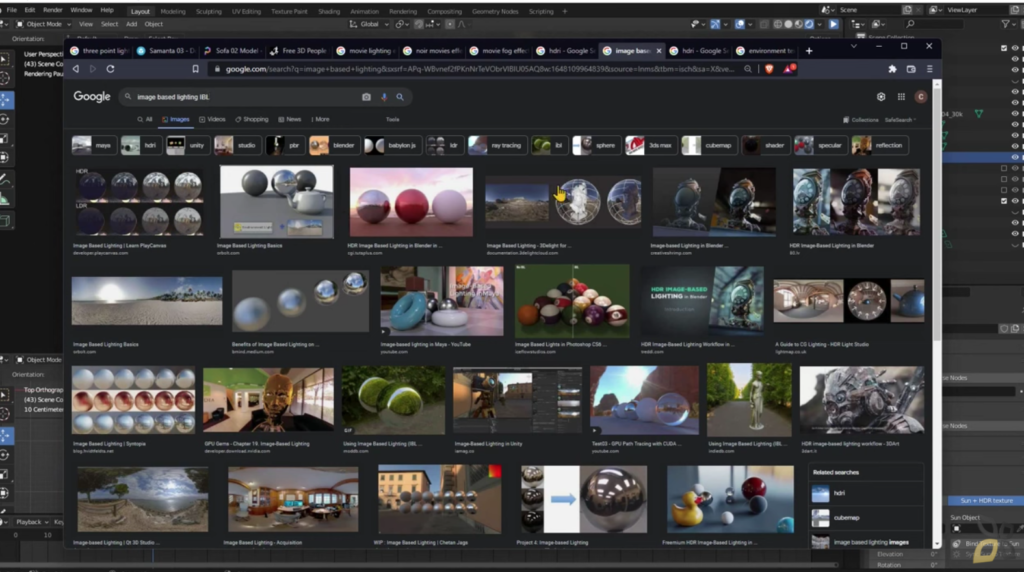Open billiard balls image thumbnail
1024x572 pixels.
point(572,301)
